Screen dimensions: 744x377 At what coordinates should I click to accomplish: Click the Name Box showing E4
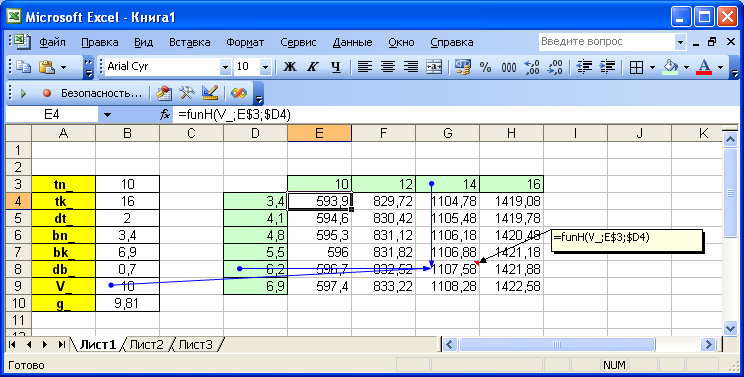pyautogui.click(x=52, y=115)
